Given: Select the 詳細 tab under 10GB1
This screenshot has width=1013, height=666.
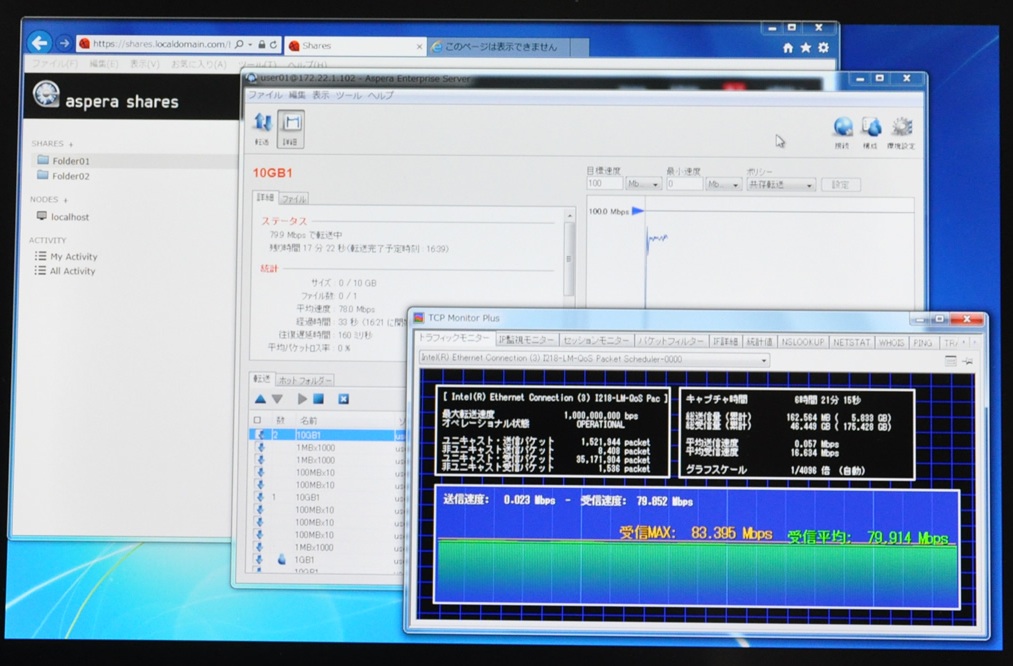Looking at the screenshot, I should [x=266, y=197].
